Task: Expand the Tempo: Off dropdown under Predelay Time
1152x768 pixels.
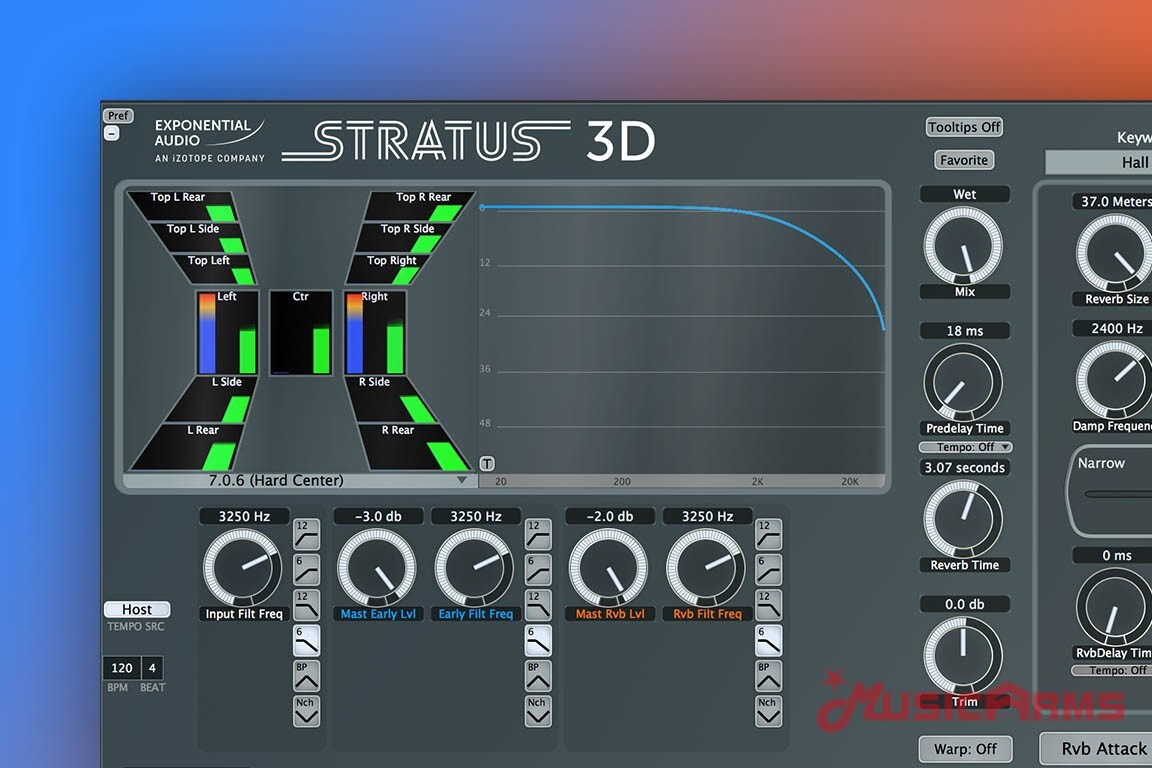Action: tap(965, 447)
